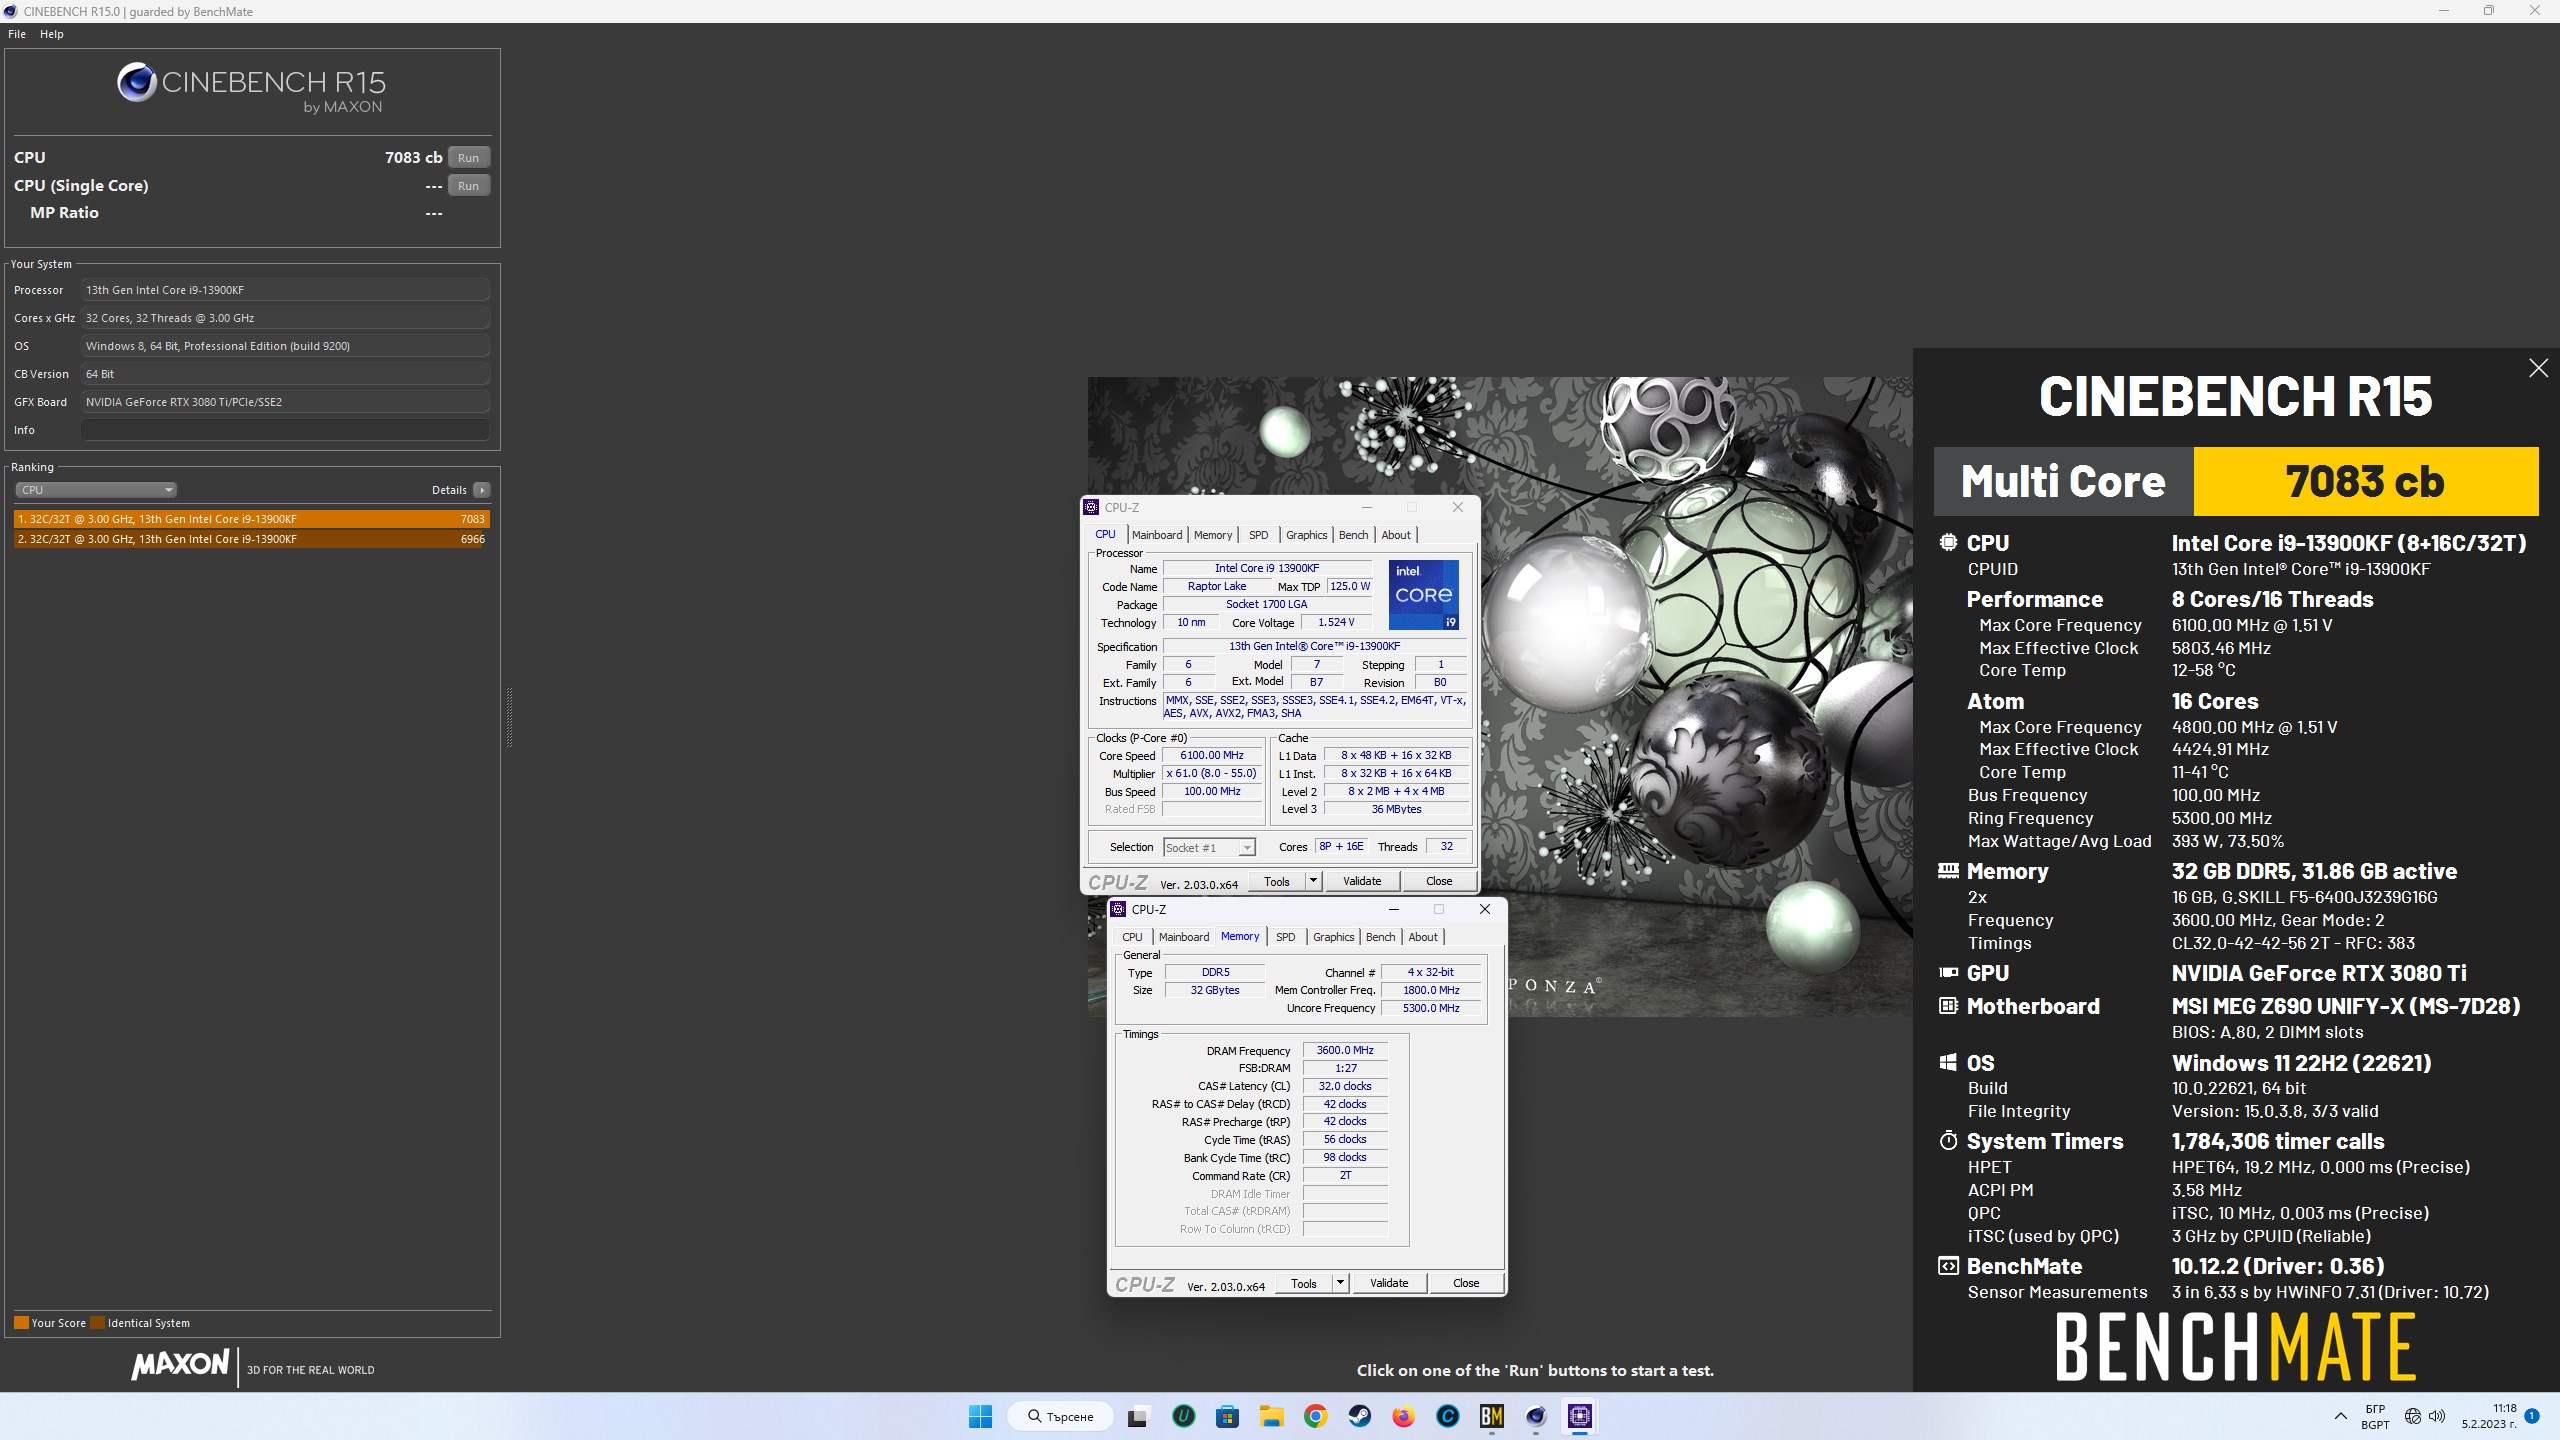Open Steam from taskbar
2560x1440 pixels.
pyautogui.click(x=1359, y=1416)
